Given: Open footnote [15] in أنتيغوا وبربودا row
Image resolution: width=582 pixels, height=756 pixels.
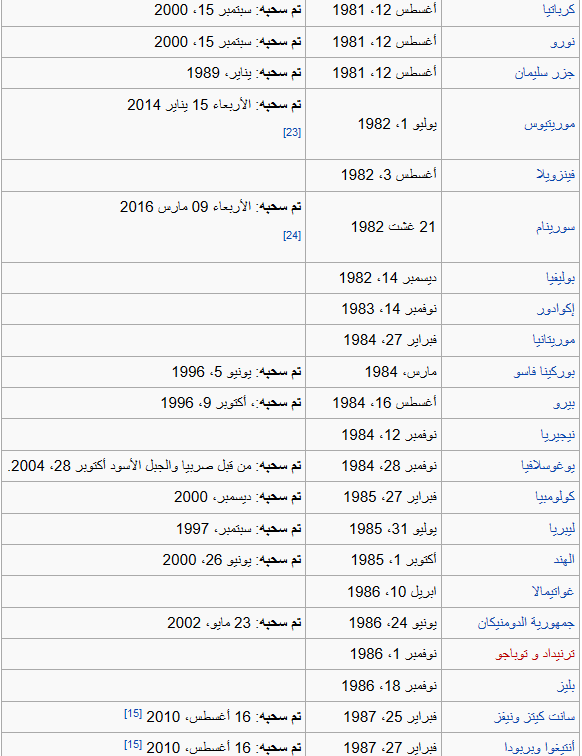Looking at the screenshot, I should point(133,744).
